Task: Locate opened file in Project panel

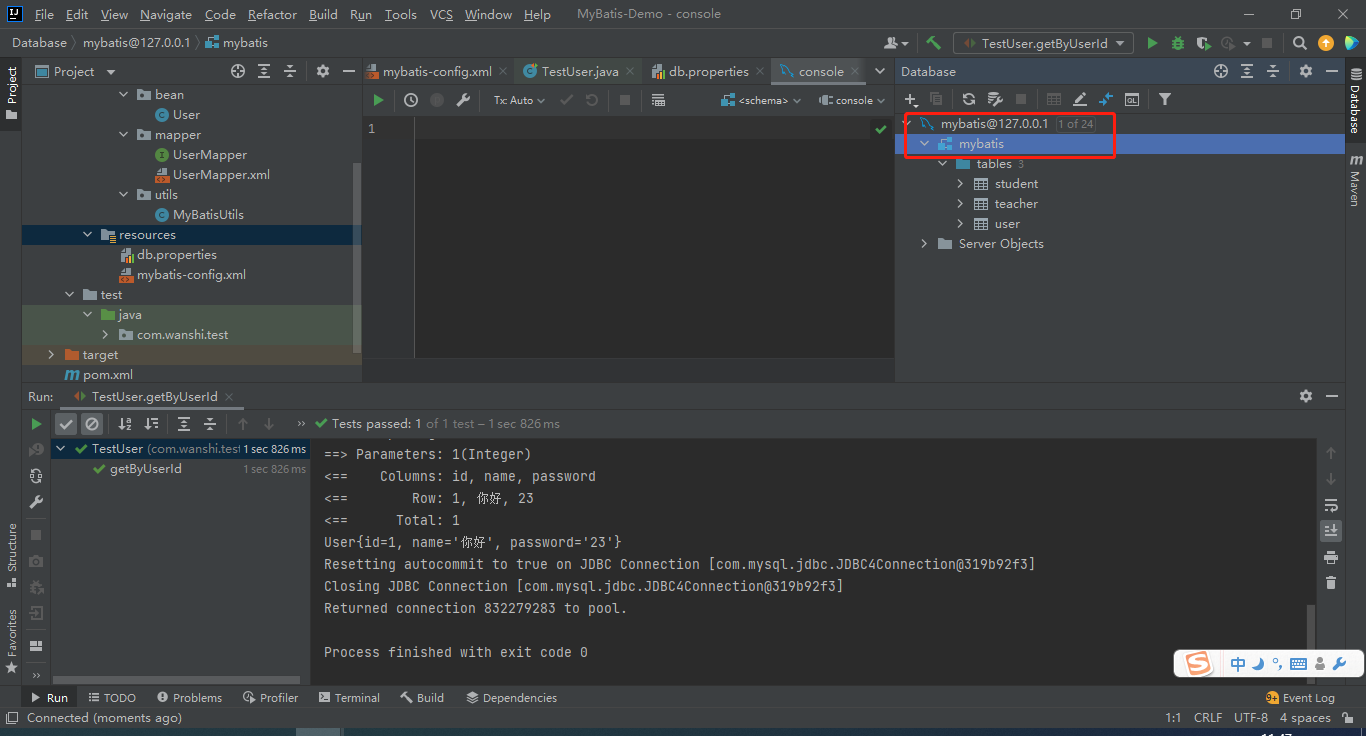Action: click(238, 71)
